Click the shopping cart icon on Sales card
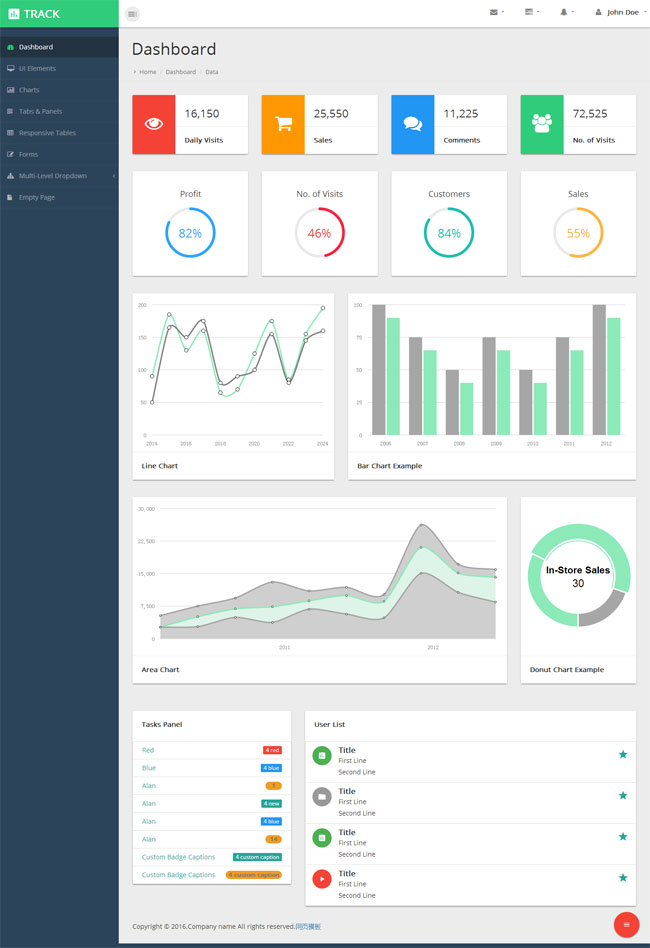The image size is (650, 948). tap(283, 124)
